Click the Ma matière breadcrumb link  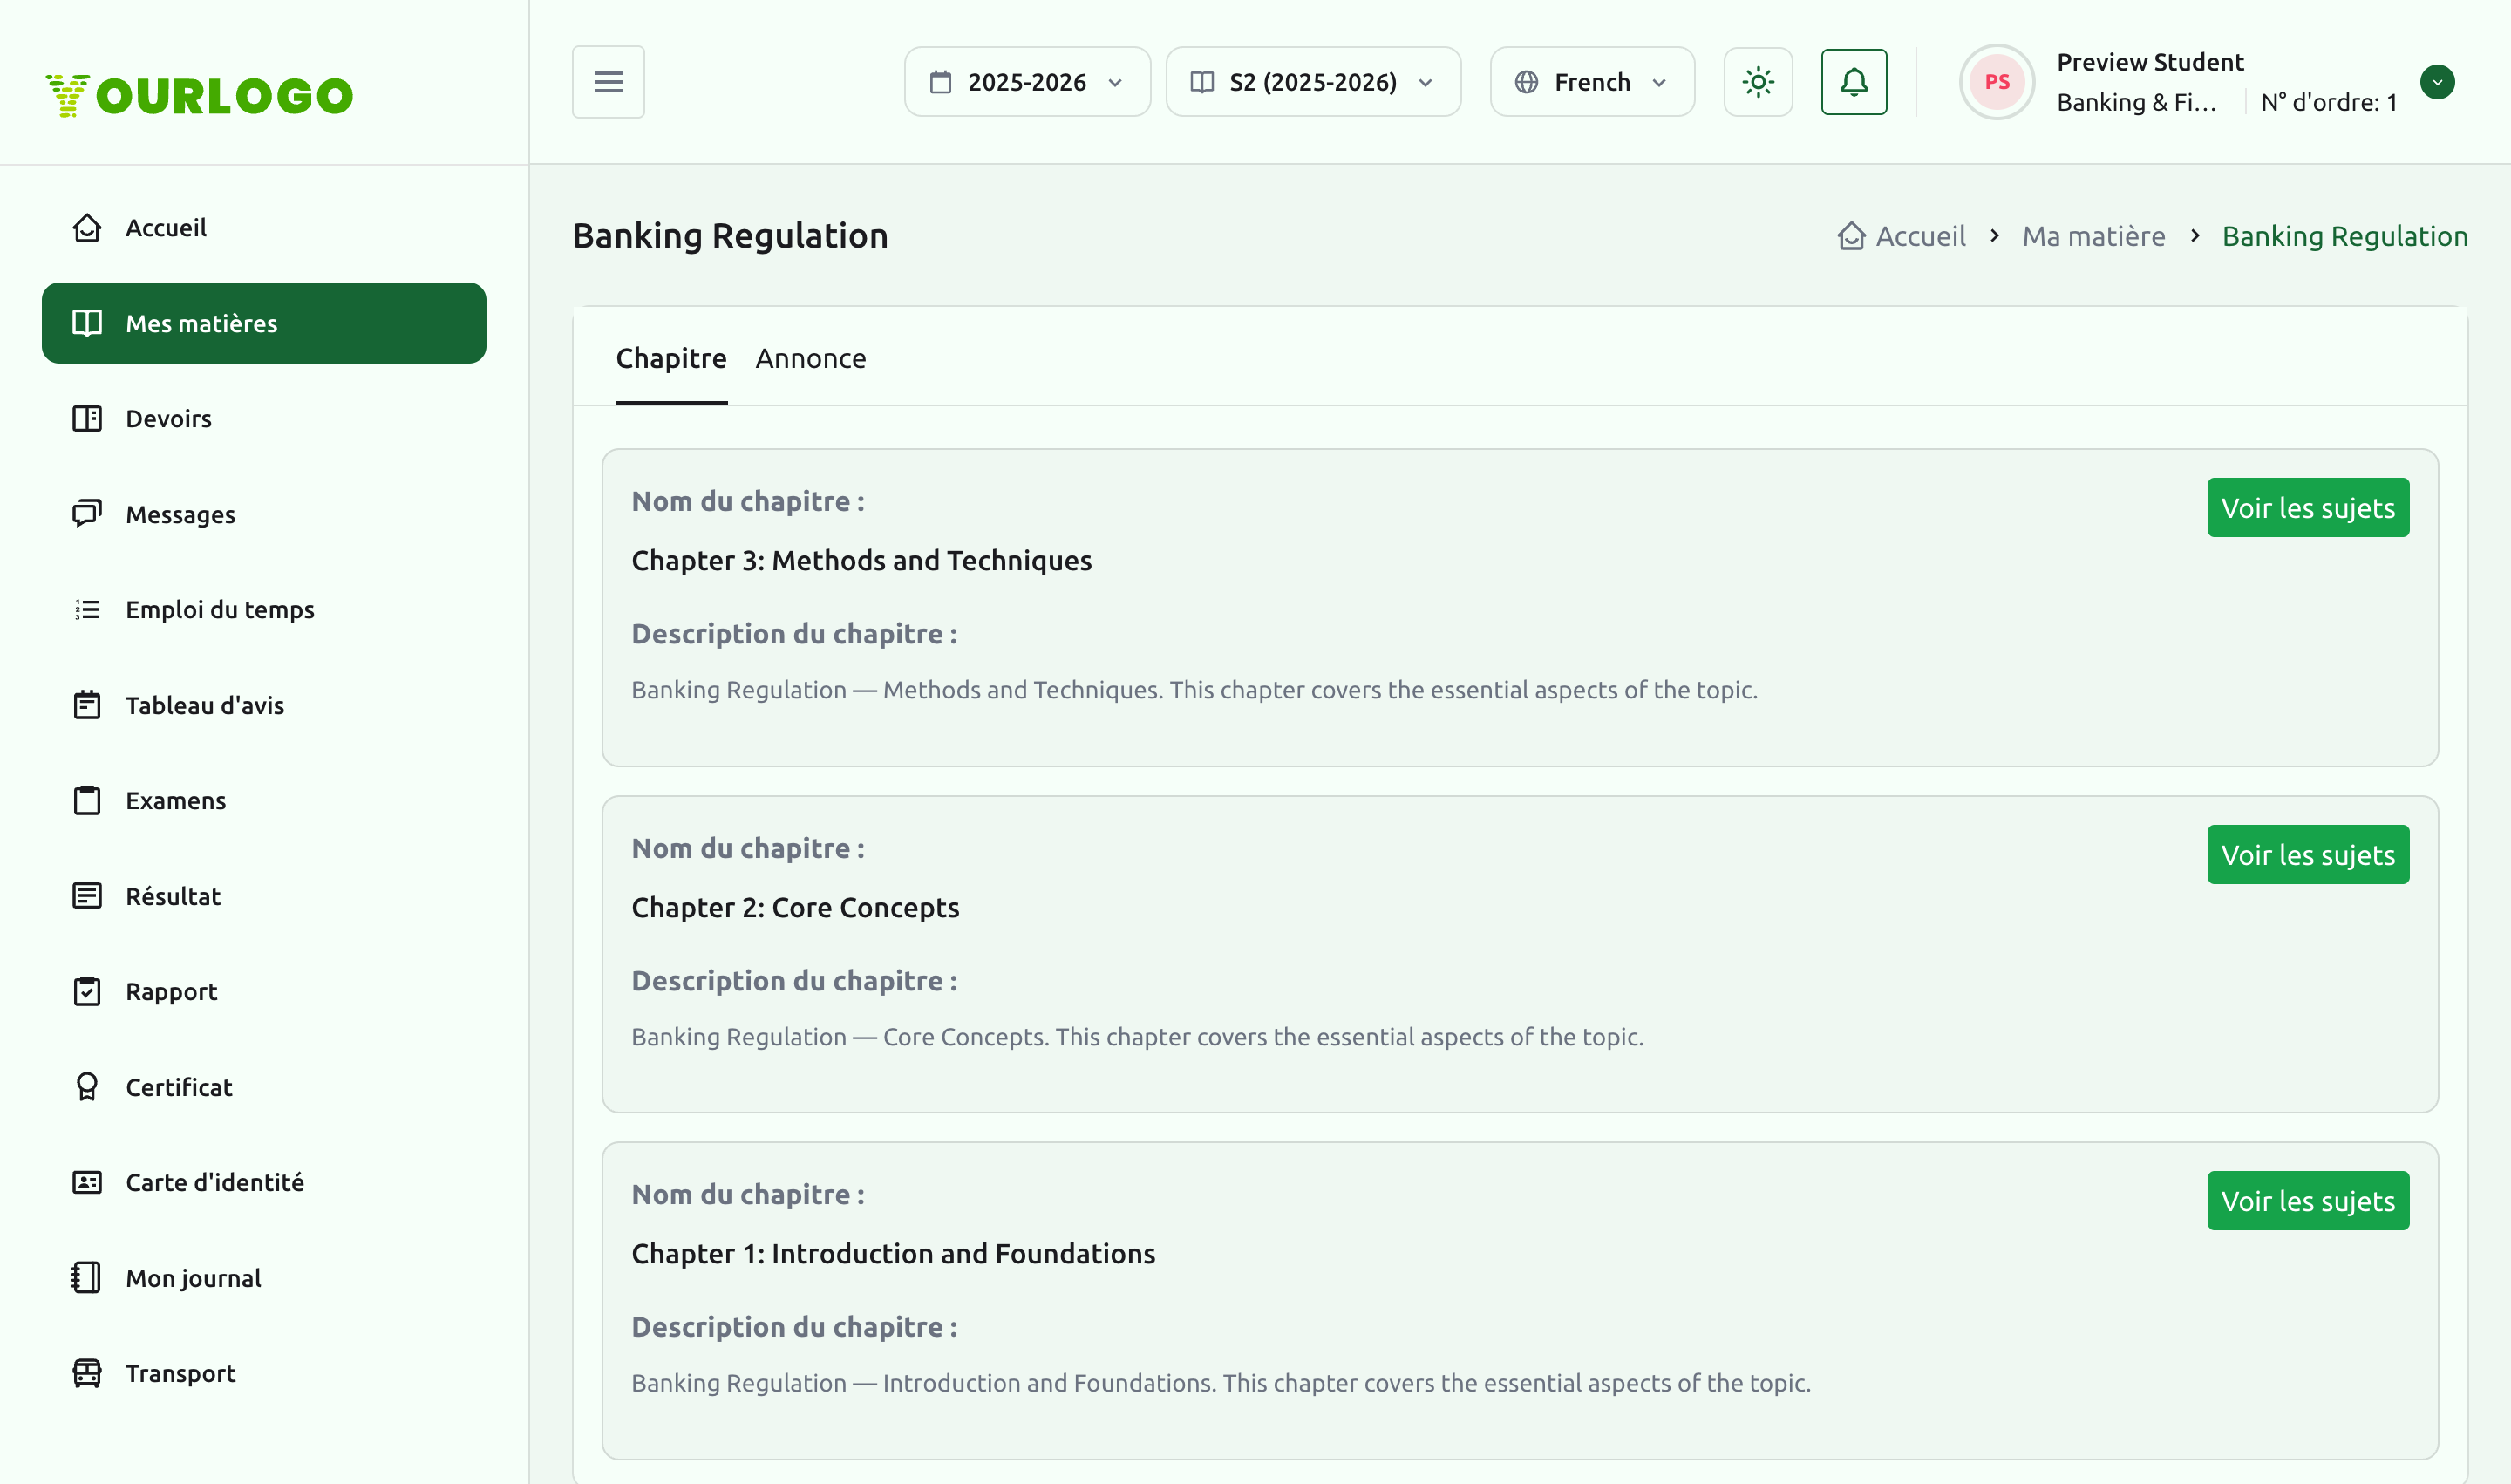[x=2094, y=236]
